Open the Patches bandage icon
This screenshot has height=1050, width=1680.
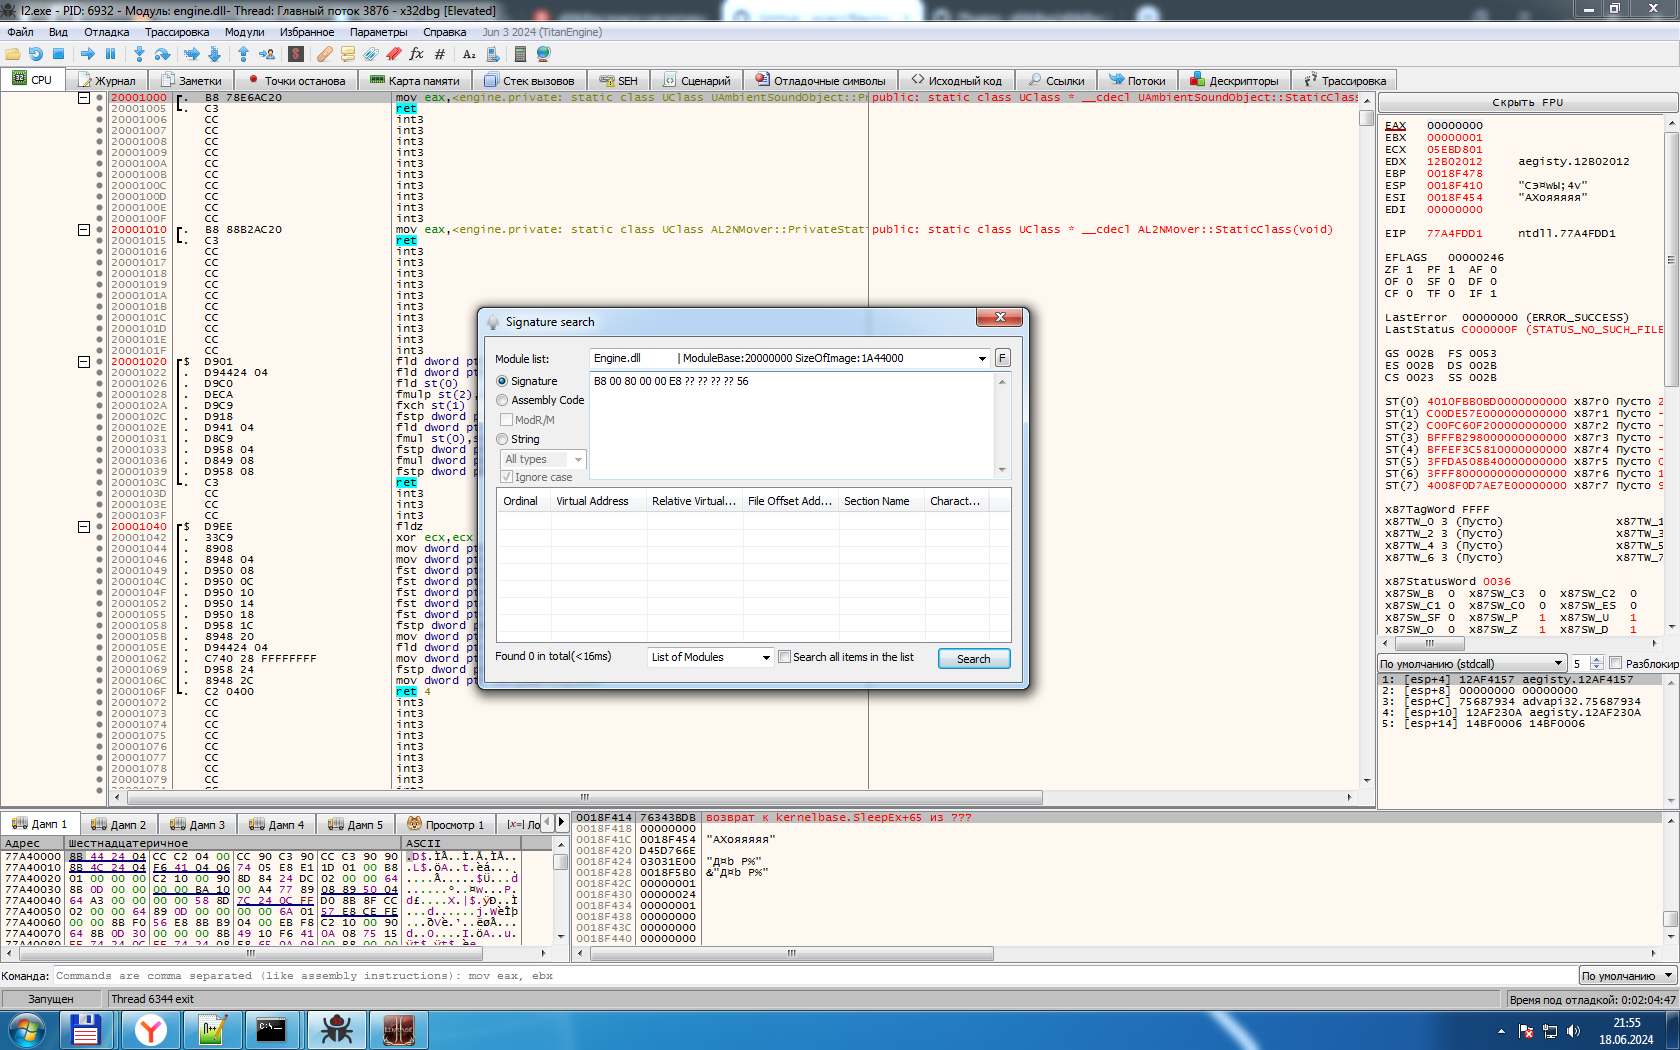click(325, 54)
